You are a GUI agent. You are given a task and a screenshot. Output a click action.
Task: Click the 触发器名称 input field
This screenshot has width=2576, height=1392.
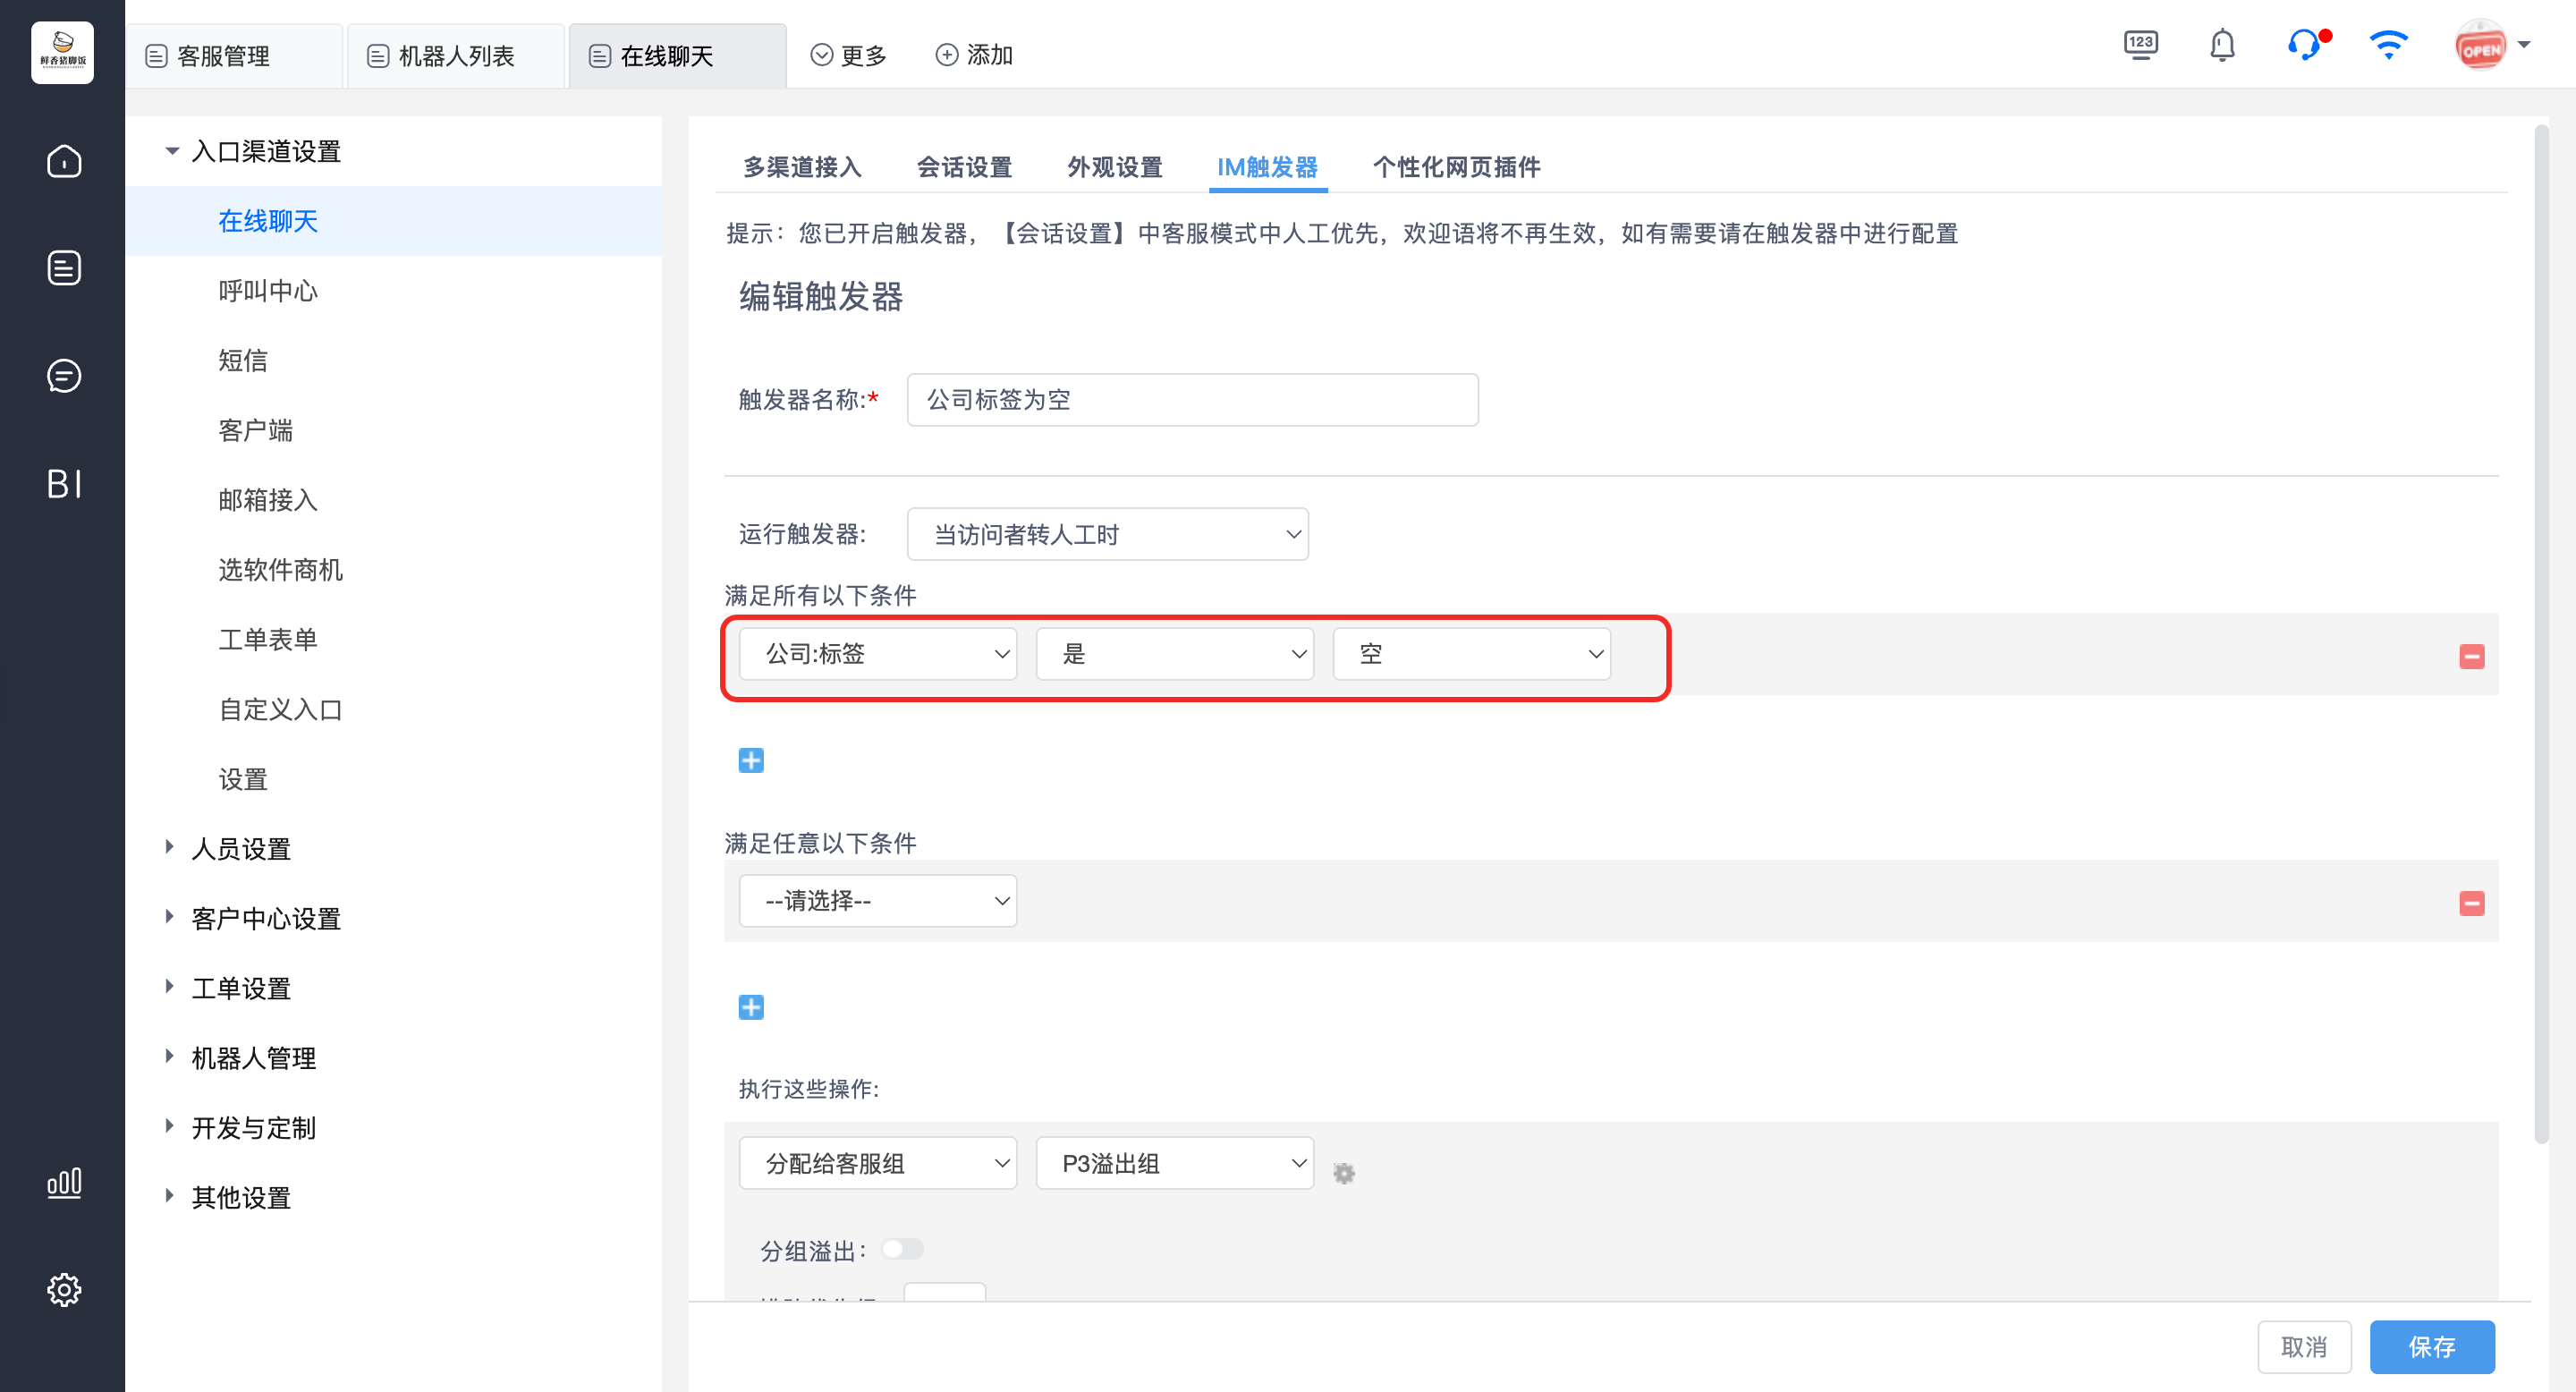tap(1192, 400)
